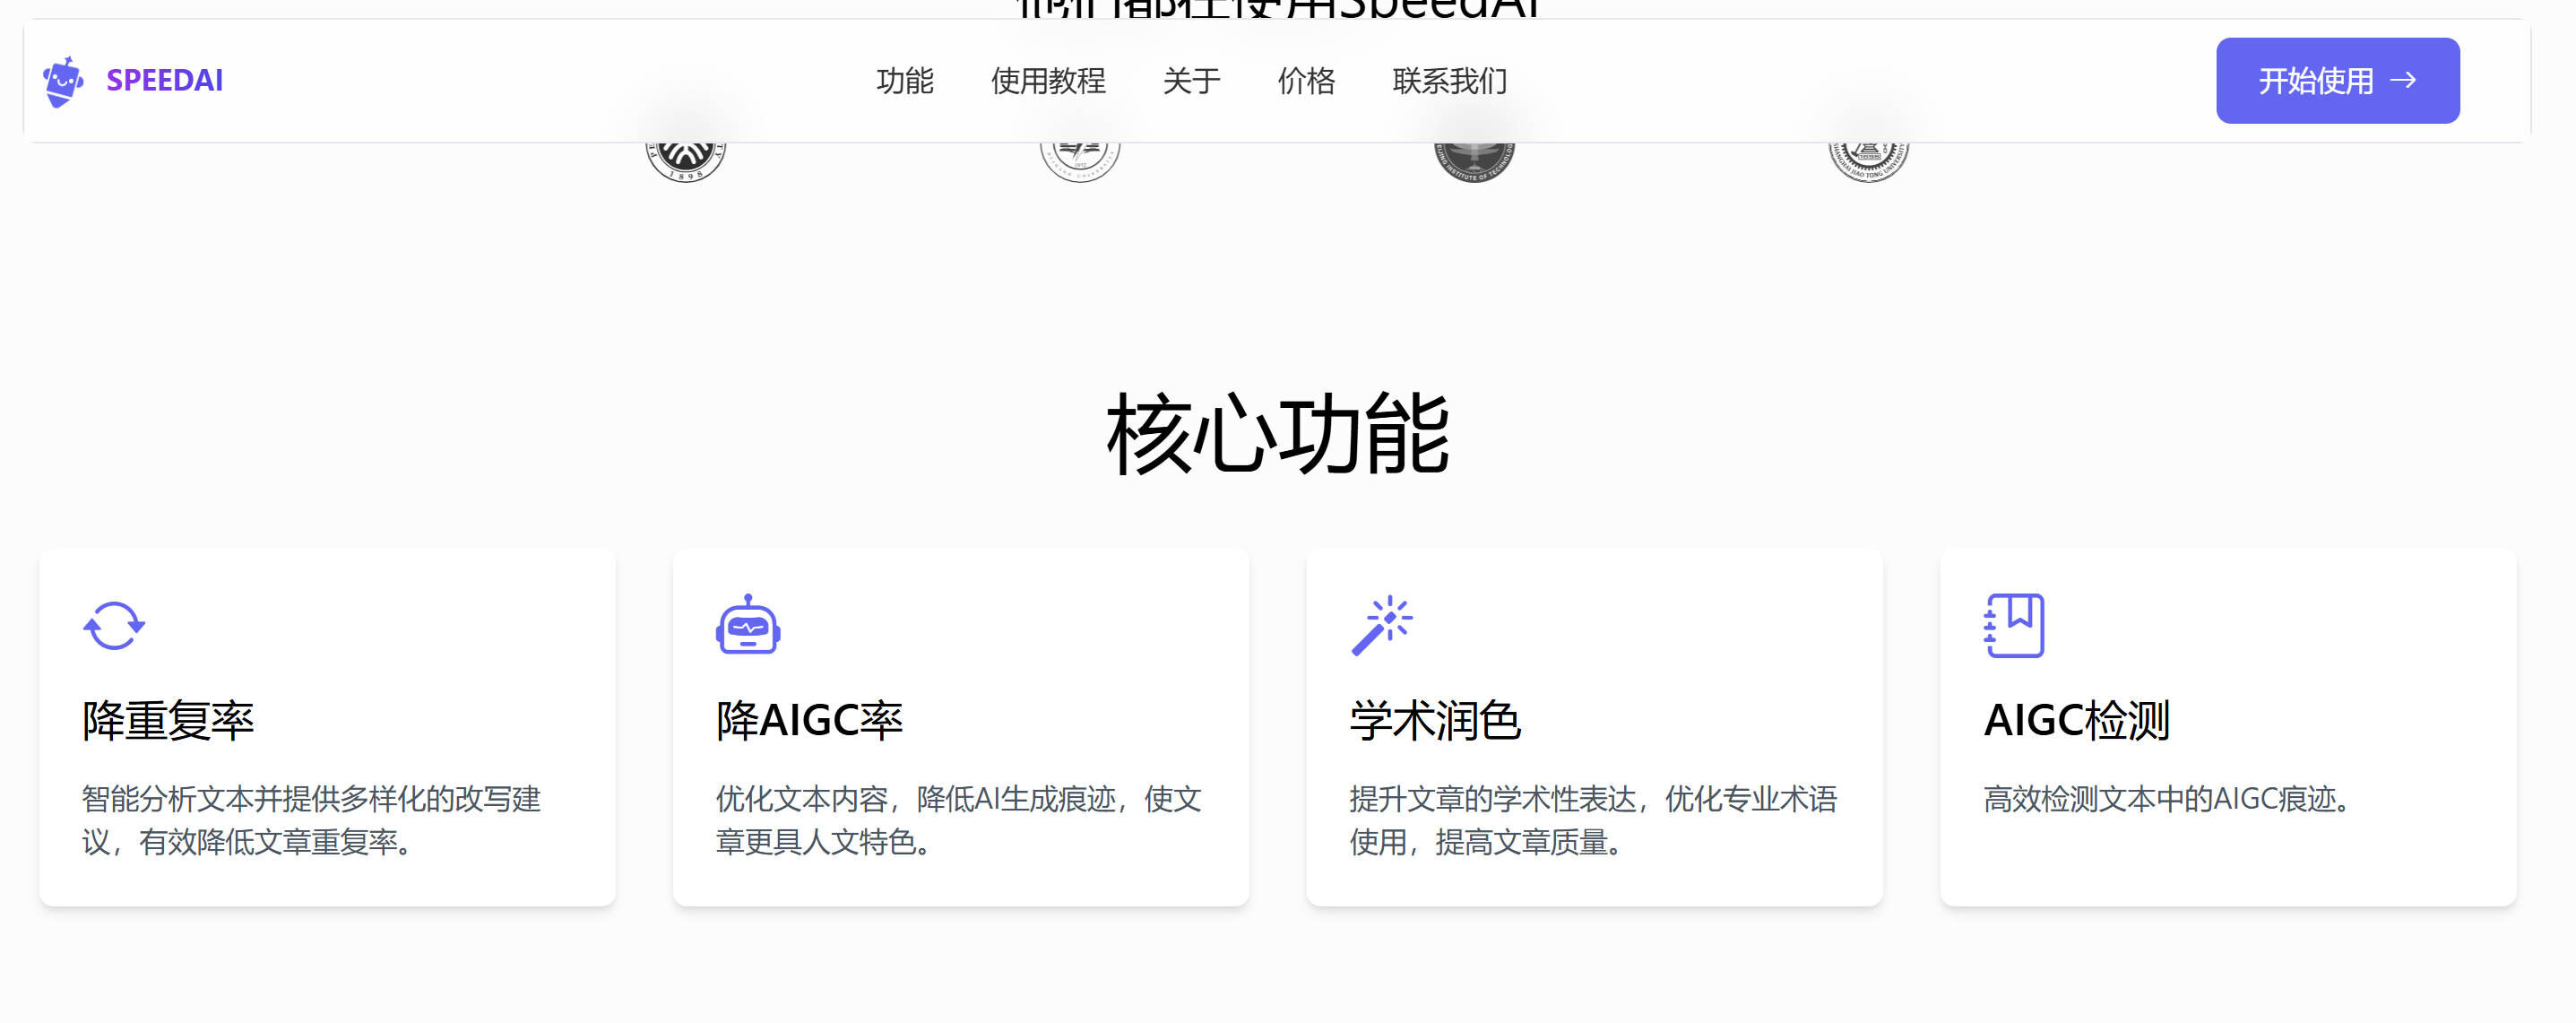
Task: Select 关于 in the top navigation
Action: [x=1191, y=81]
